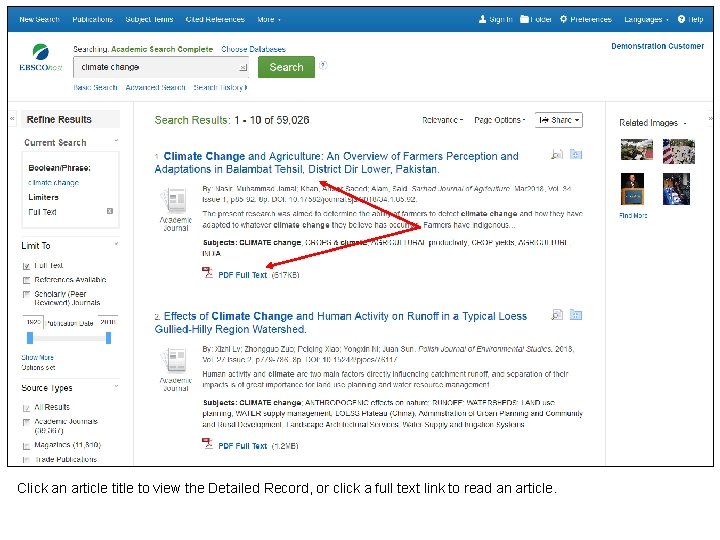Click climate change term under Boolean/Phrase
This screenshot has height=540, width=720.
pyautogui.click(x=53, y=183)
